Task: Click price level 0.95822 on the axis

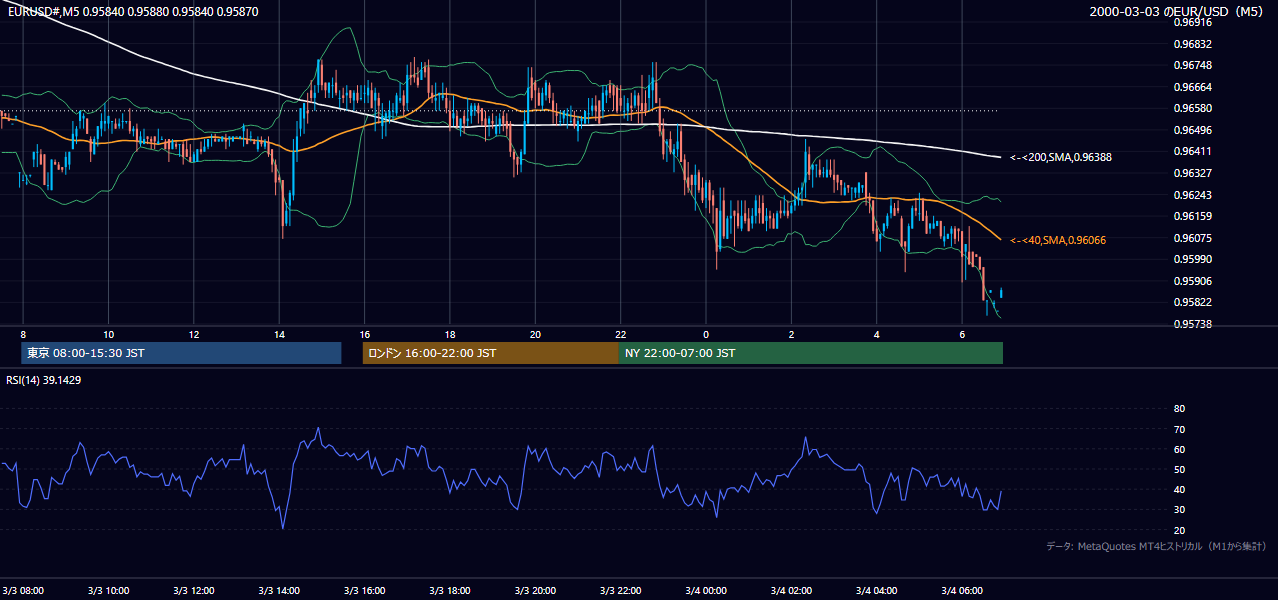Action: click(1192, 302)
